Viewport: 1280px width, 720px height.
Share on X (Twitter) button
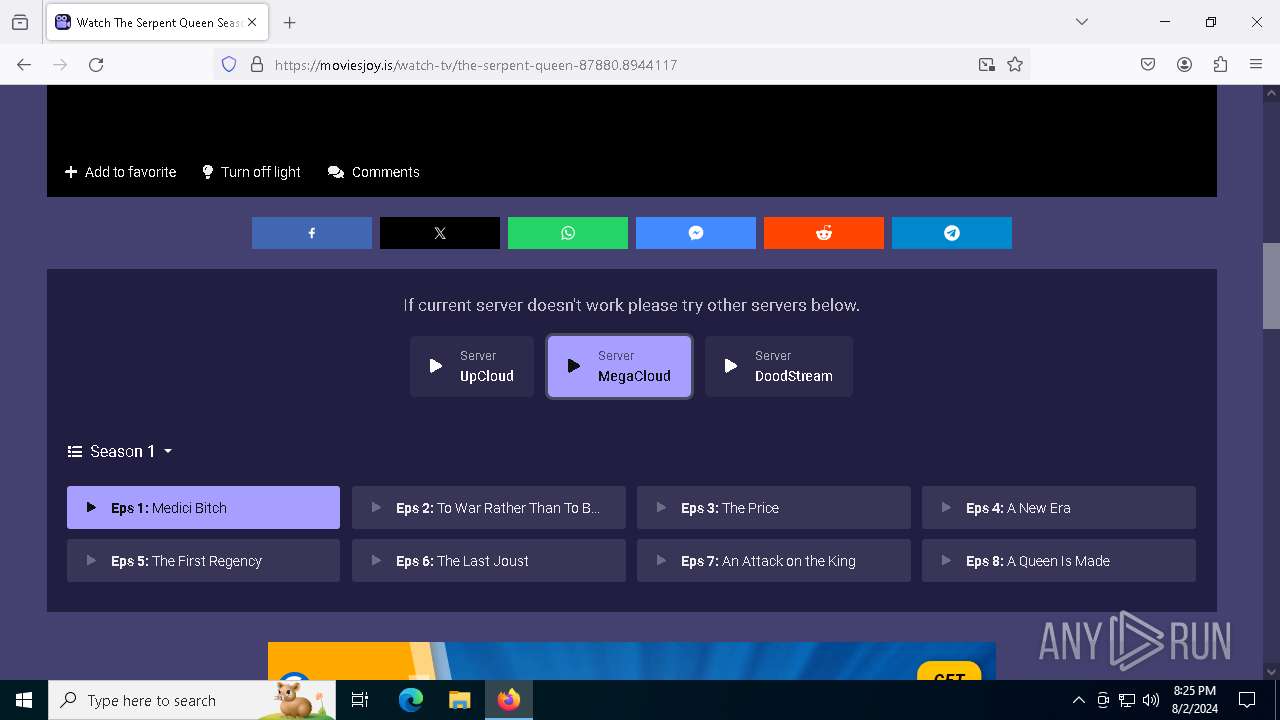440,233
